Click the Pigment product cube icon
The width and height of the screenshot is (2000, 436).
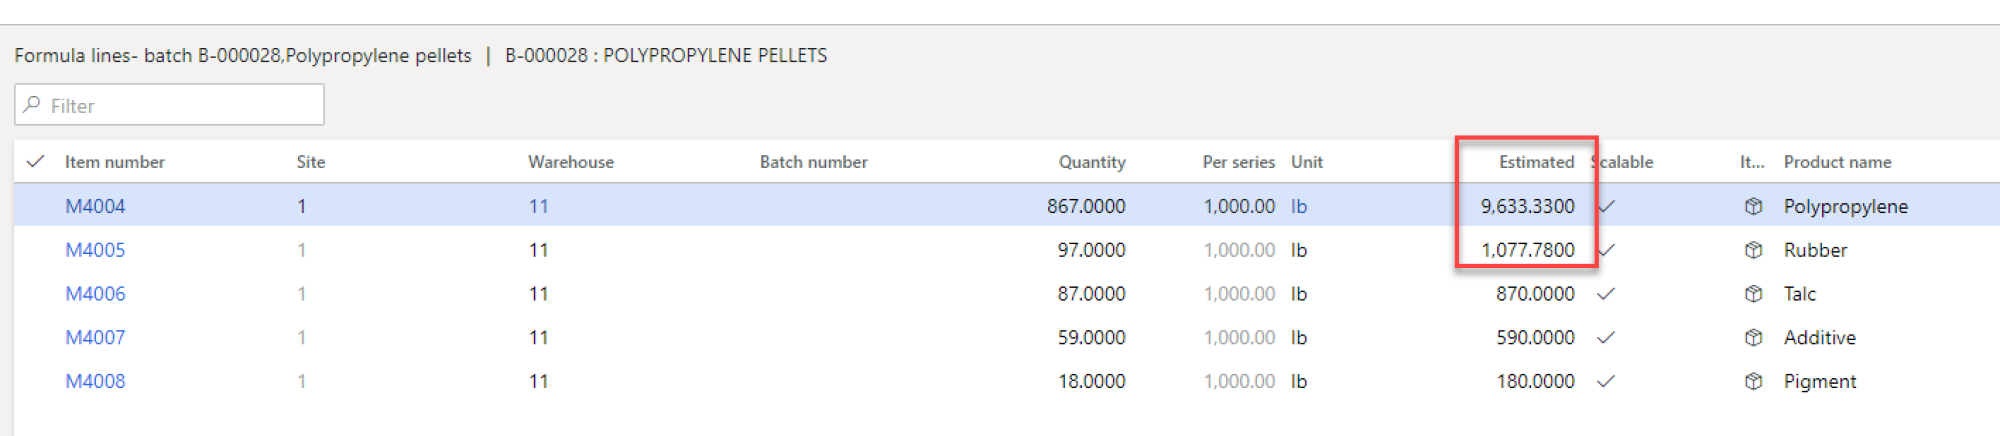tap(1753, 381)
